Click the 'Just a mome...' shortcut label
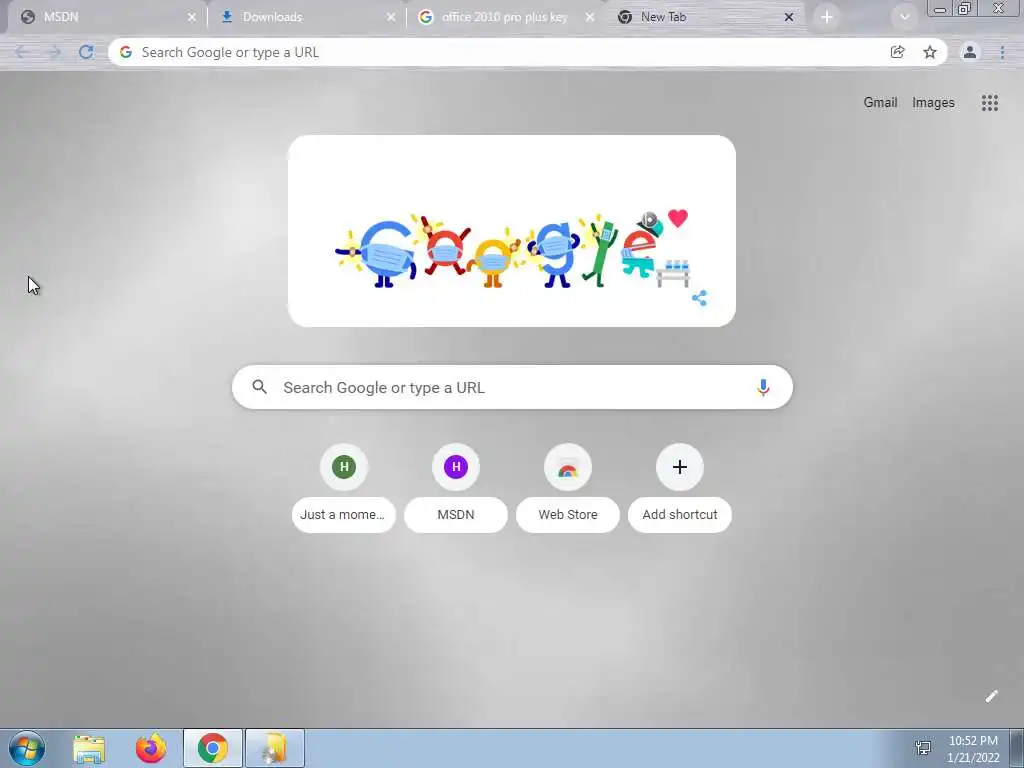This screenshot has width=1024, height=768. [343, 515]
